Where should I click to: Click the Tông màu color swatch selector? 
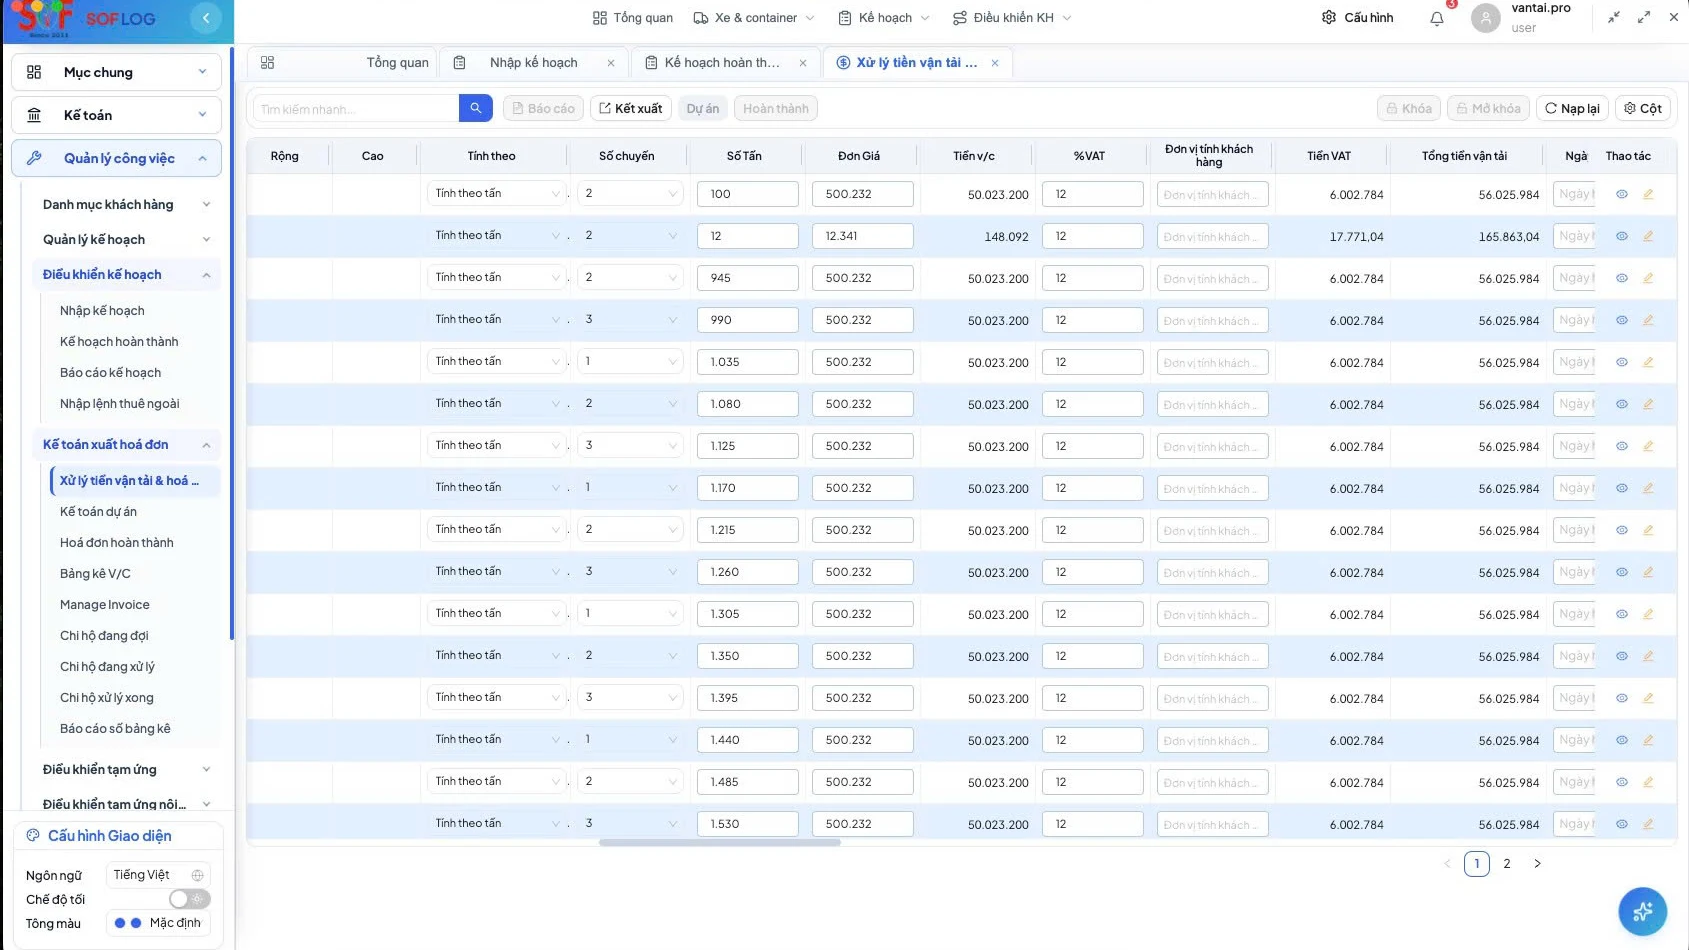tap(158, 923)
